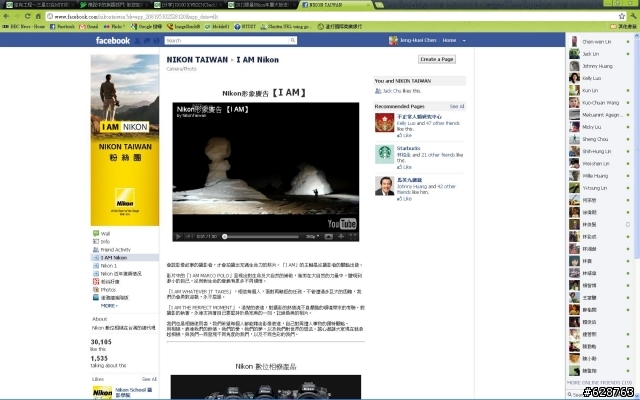The width and height of the screenshot is (640, 400).
Task: Bookmark this page with the star icon
Action: [622, 16]
